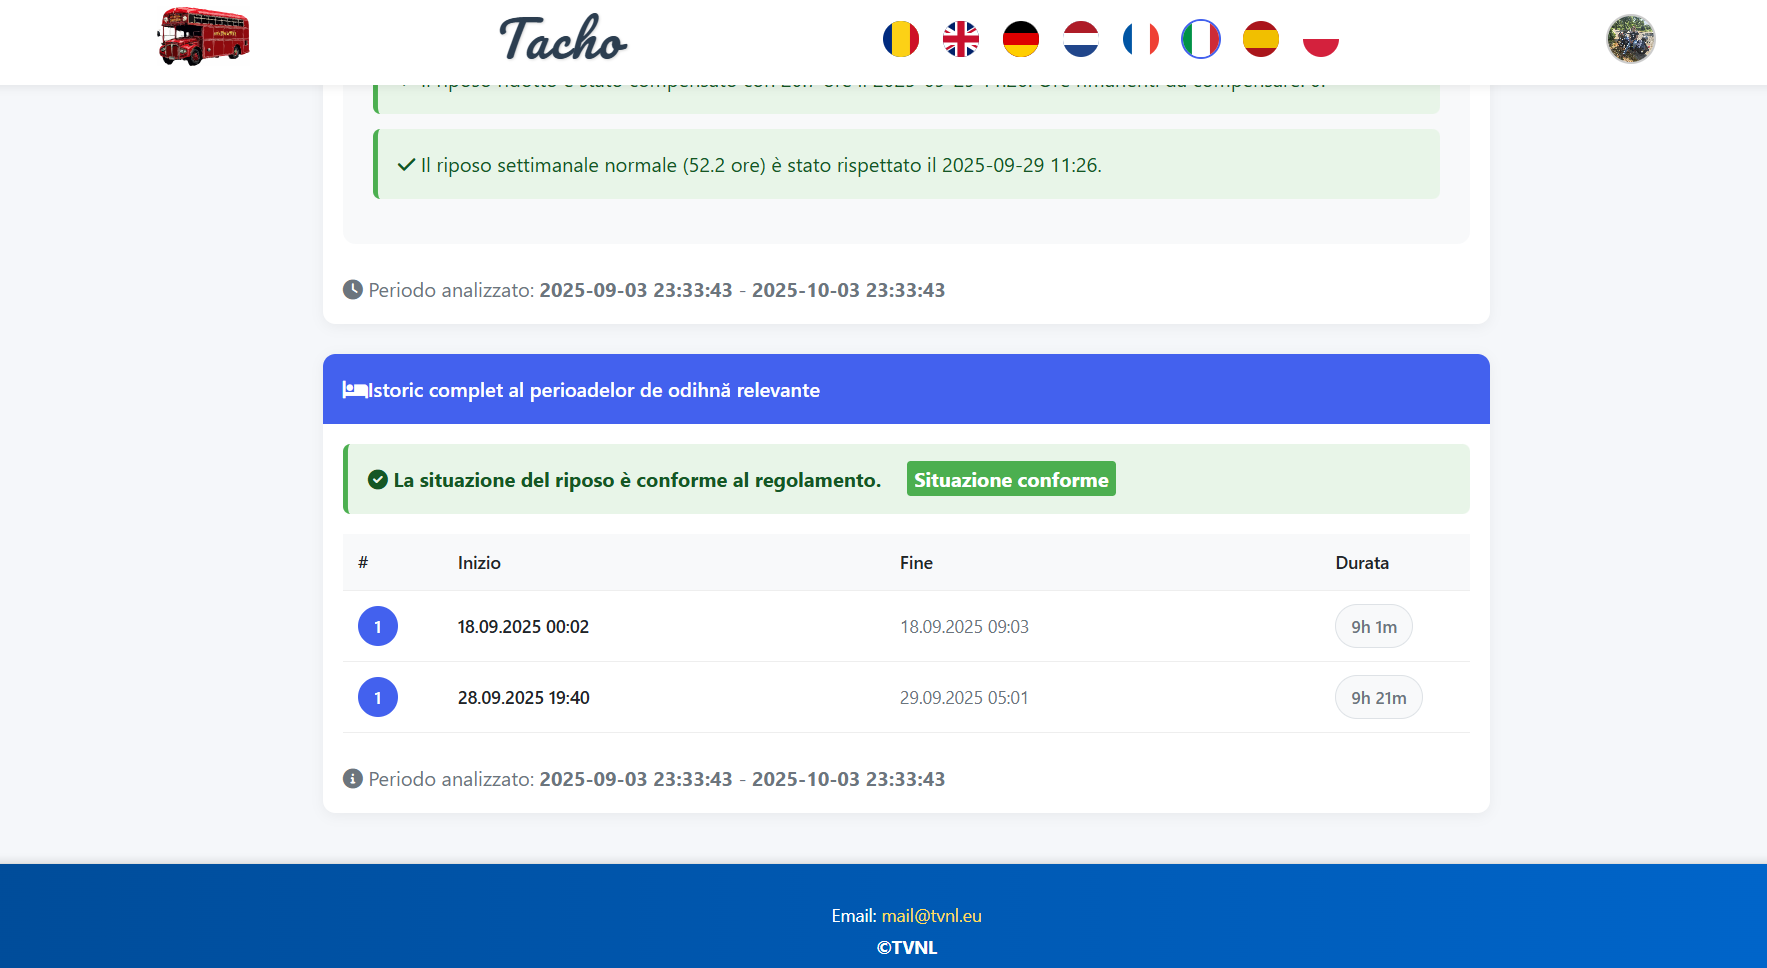
Task: Click the Inizio column header
Action: 479,563
